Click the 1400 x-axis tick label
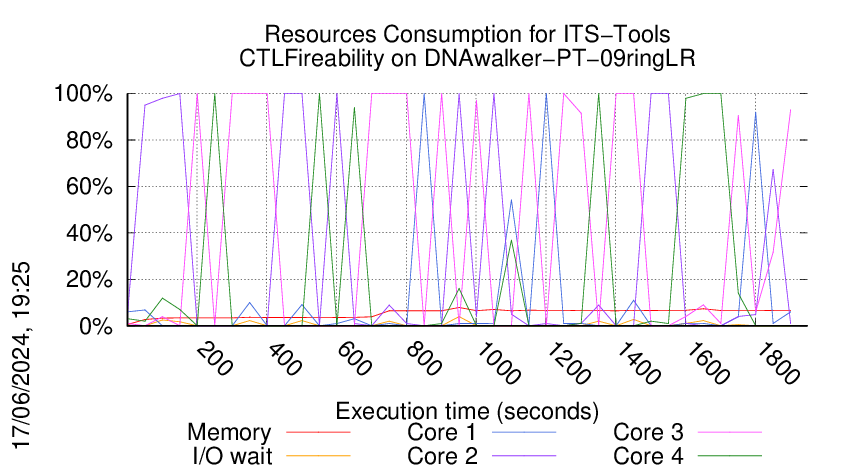This screenshot has height=475, width=850. [638, 363]
